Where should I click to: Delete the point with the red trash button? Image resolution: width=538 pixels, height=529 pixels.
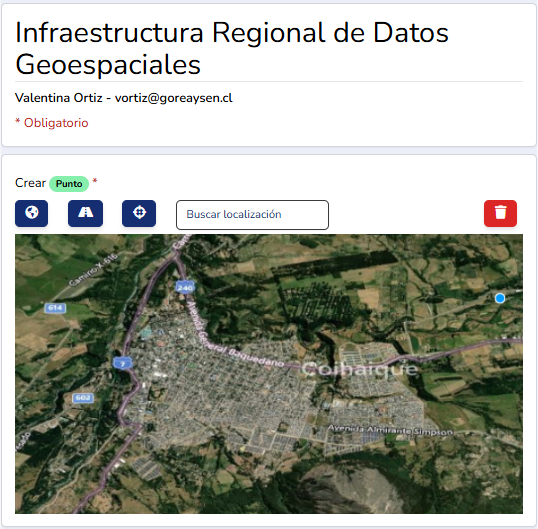[x=500, y=213]
